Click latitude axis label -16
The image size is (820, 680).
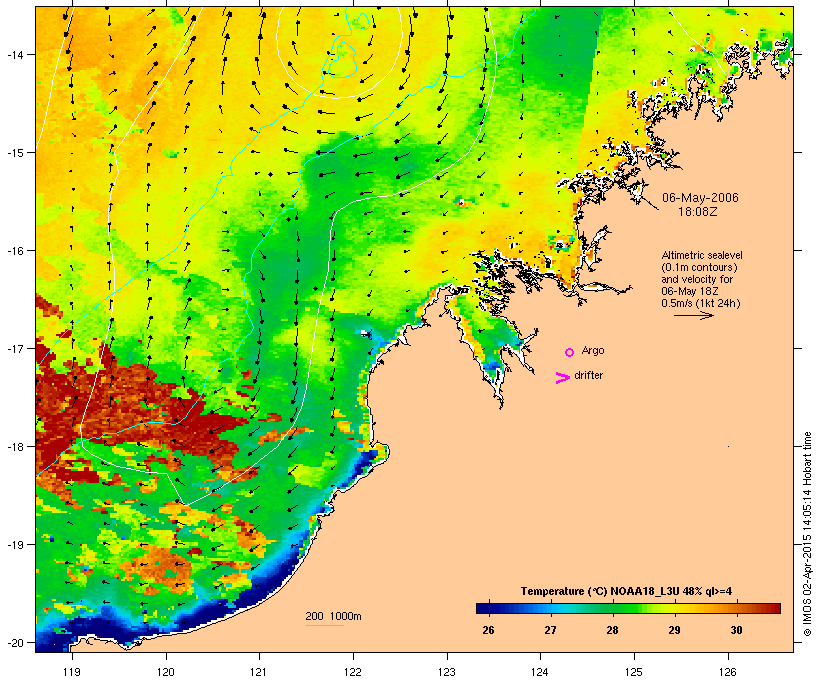(14, 251)
